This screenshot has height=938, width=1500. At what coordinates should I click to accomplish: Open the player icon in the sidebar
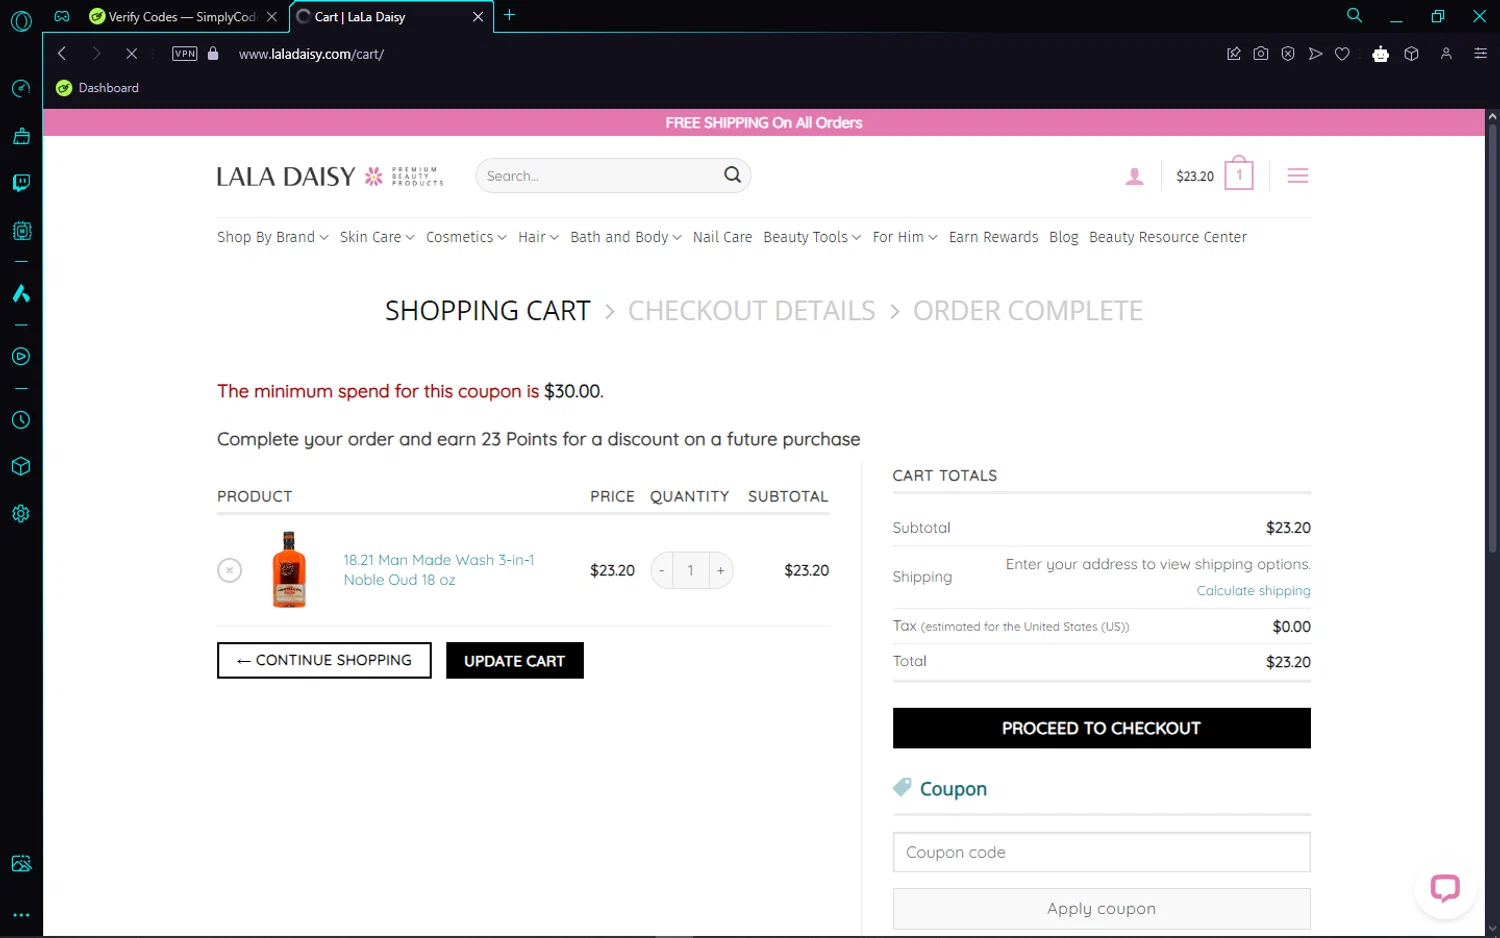(21, 357)
